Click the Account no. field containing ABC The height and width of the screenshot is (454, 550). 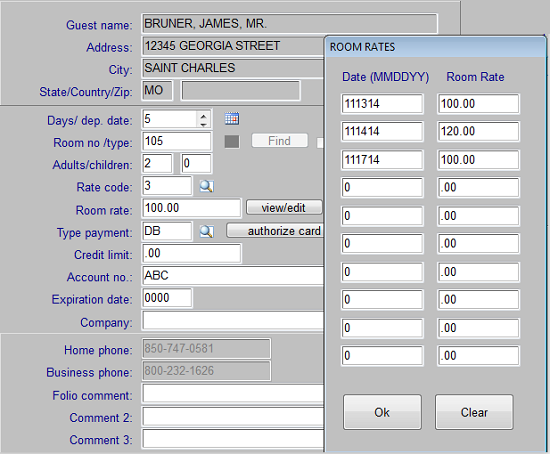pos(233,276)
